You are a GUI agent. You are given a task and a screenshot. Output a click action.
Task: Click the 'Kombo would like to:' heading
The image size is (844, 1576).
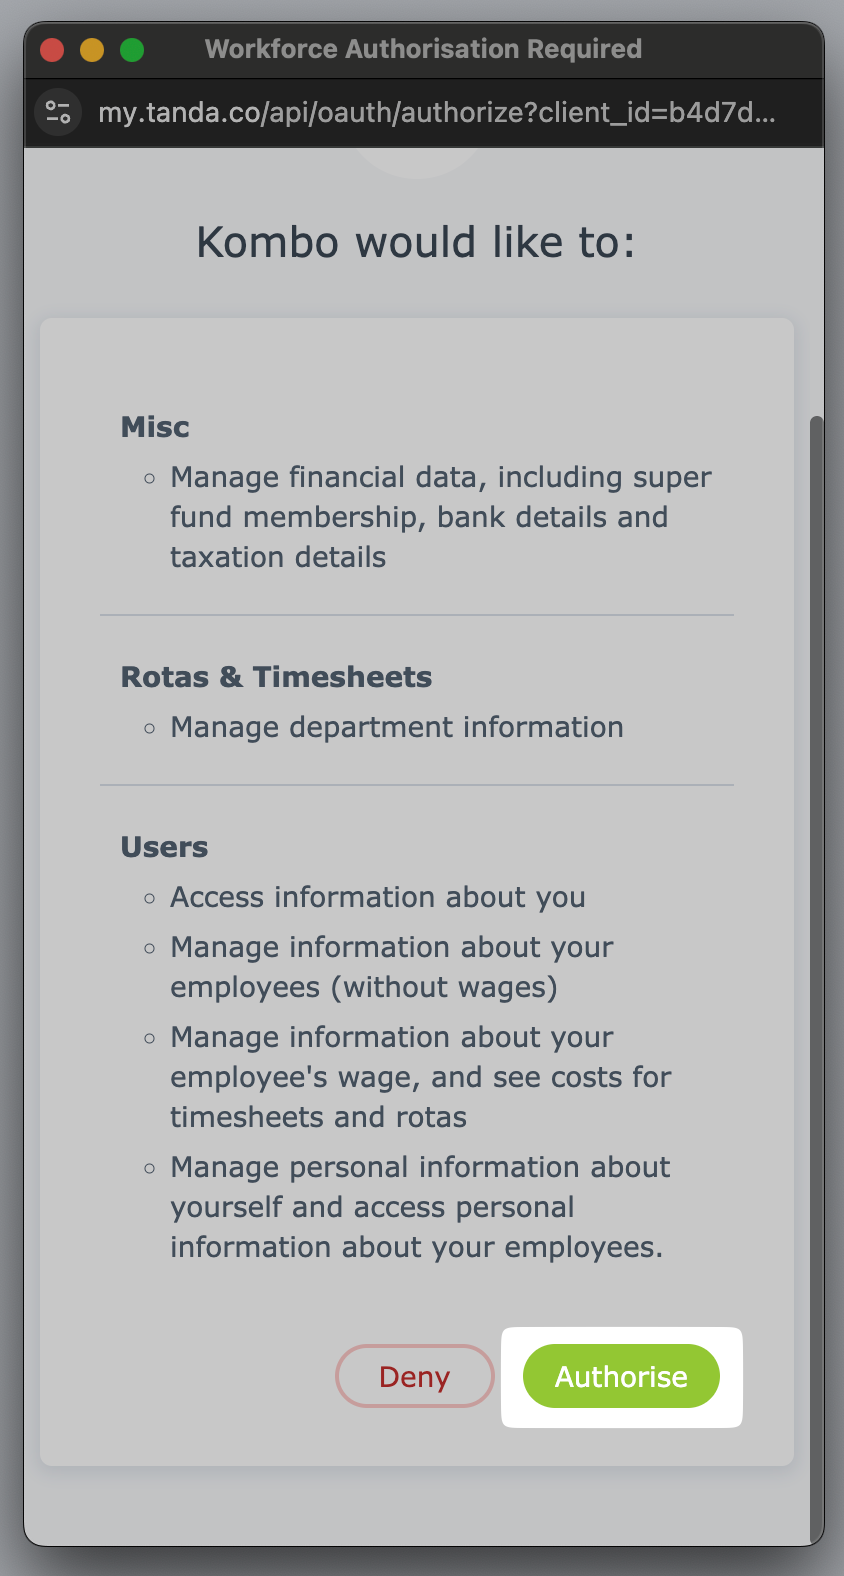point(416,242)
